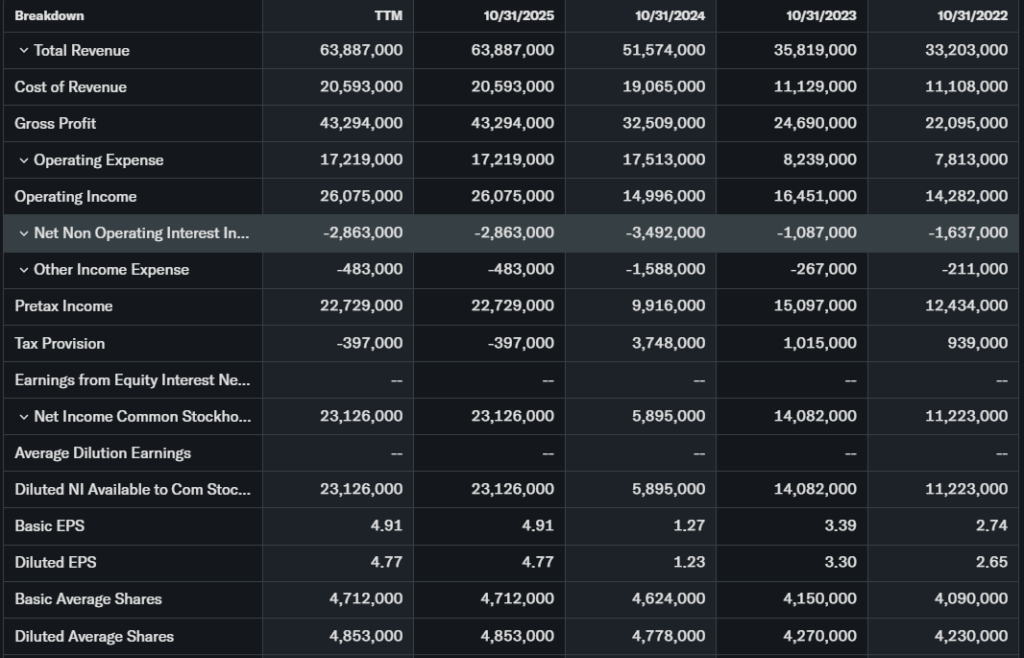Select the Operating Income row label
Screen dimensions: 1024x658
click(x=75, y=197)
